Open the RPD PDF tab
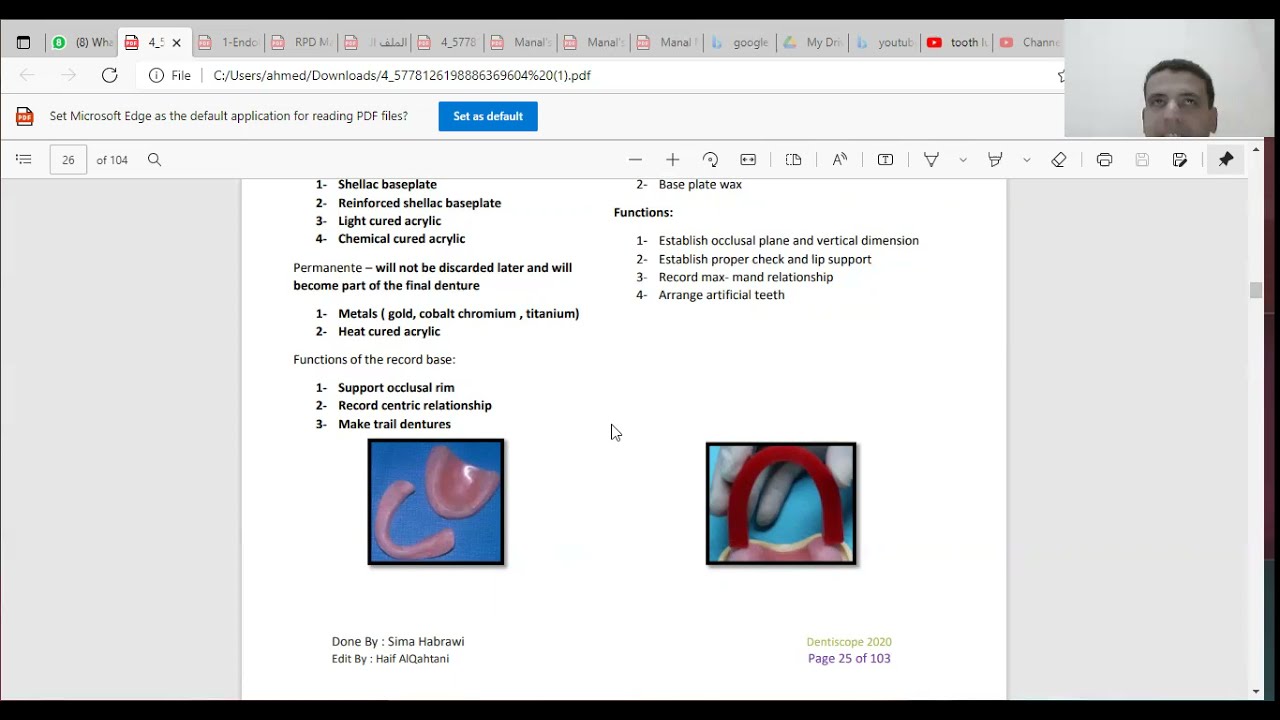 pyautogui.click(x=302, y=42)
